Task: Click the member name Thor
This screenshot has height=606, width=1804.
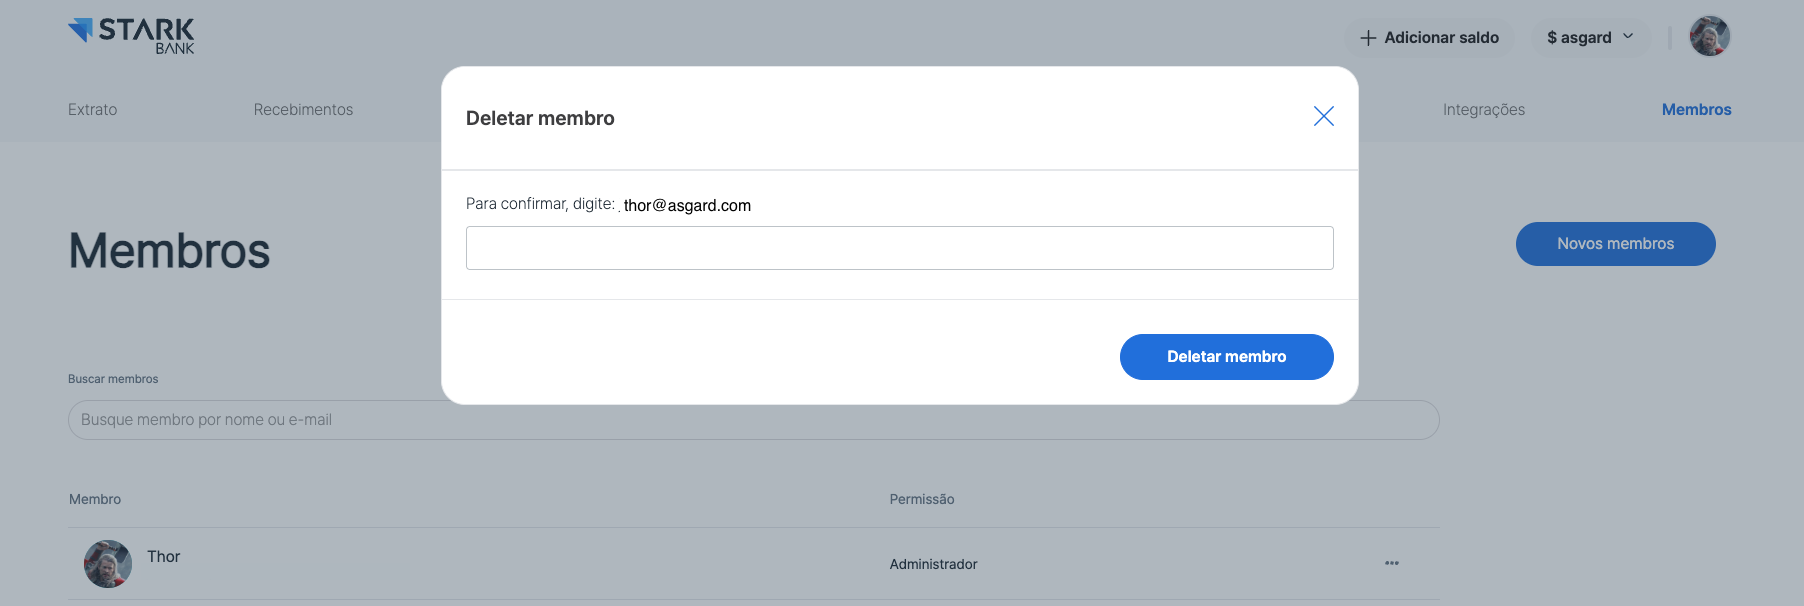Action: [164, 557]
